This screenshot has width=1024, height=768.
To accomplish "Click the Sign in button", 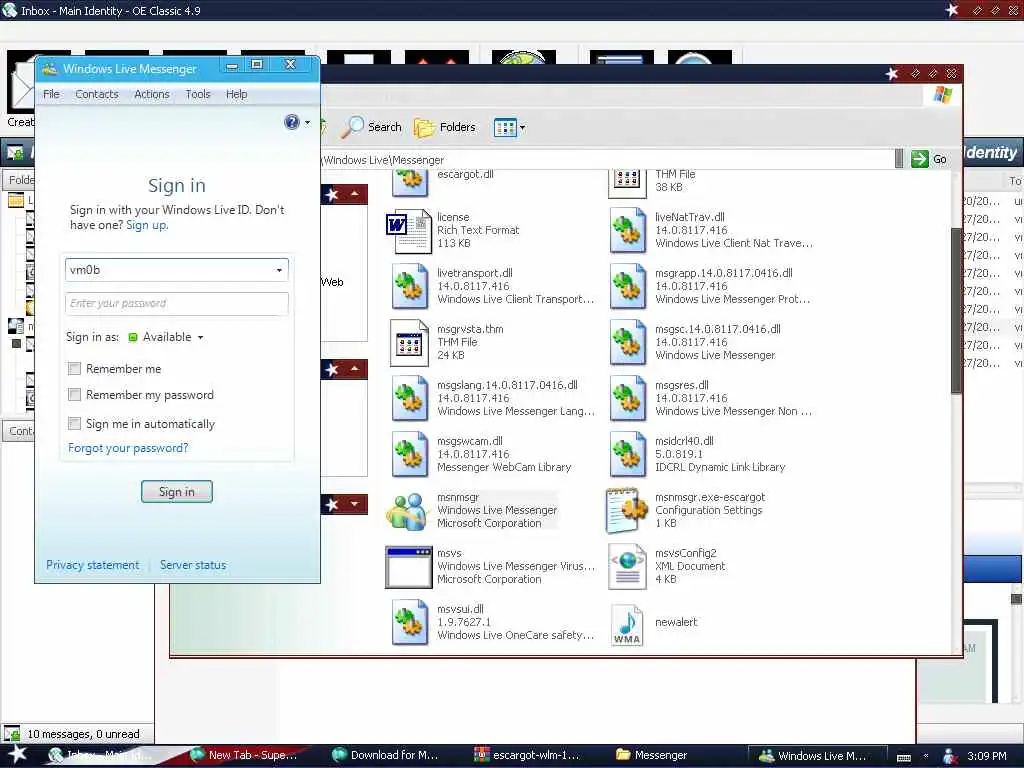I will [x=177, y=492].
